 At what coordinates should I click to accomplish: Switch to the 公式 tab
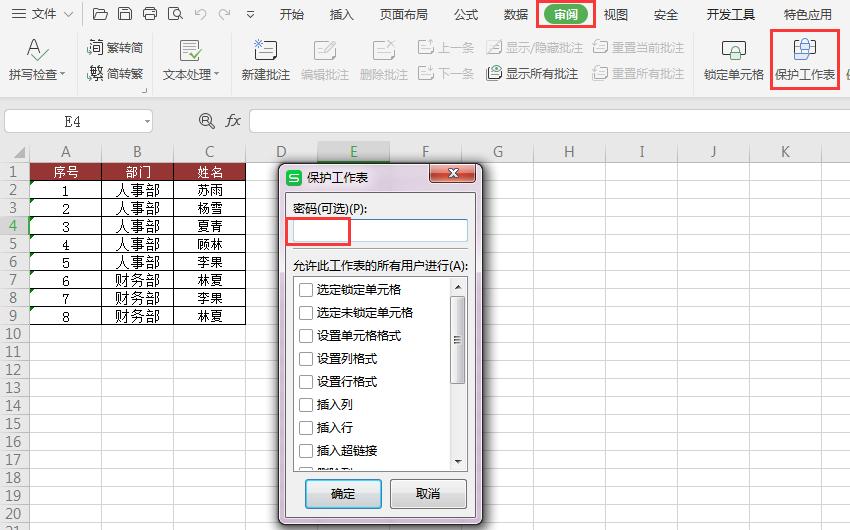[466, 15]
